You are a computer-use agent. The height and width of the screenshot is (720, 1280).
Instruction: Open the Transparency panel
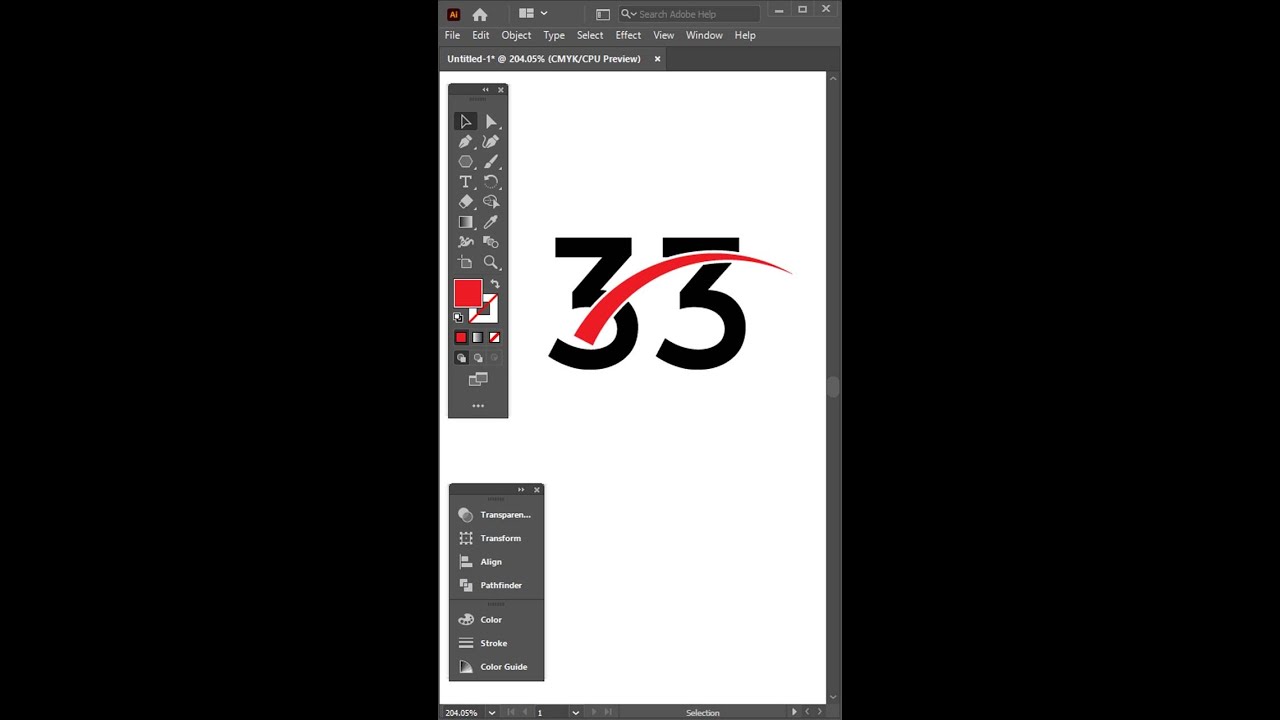point(496,515)
